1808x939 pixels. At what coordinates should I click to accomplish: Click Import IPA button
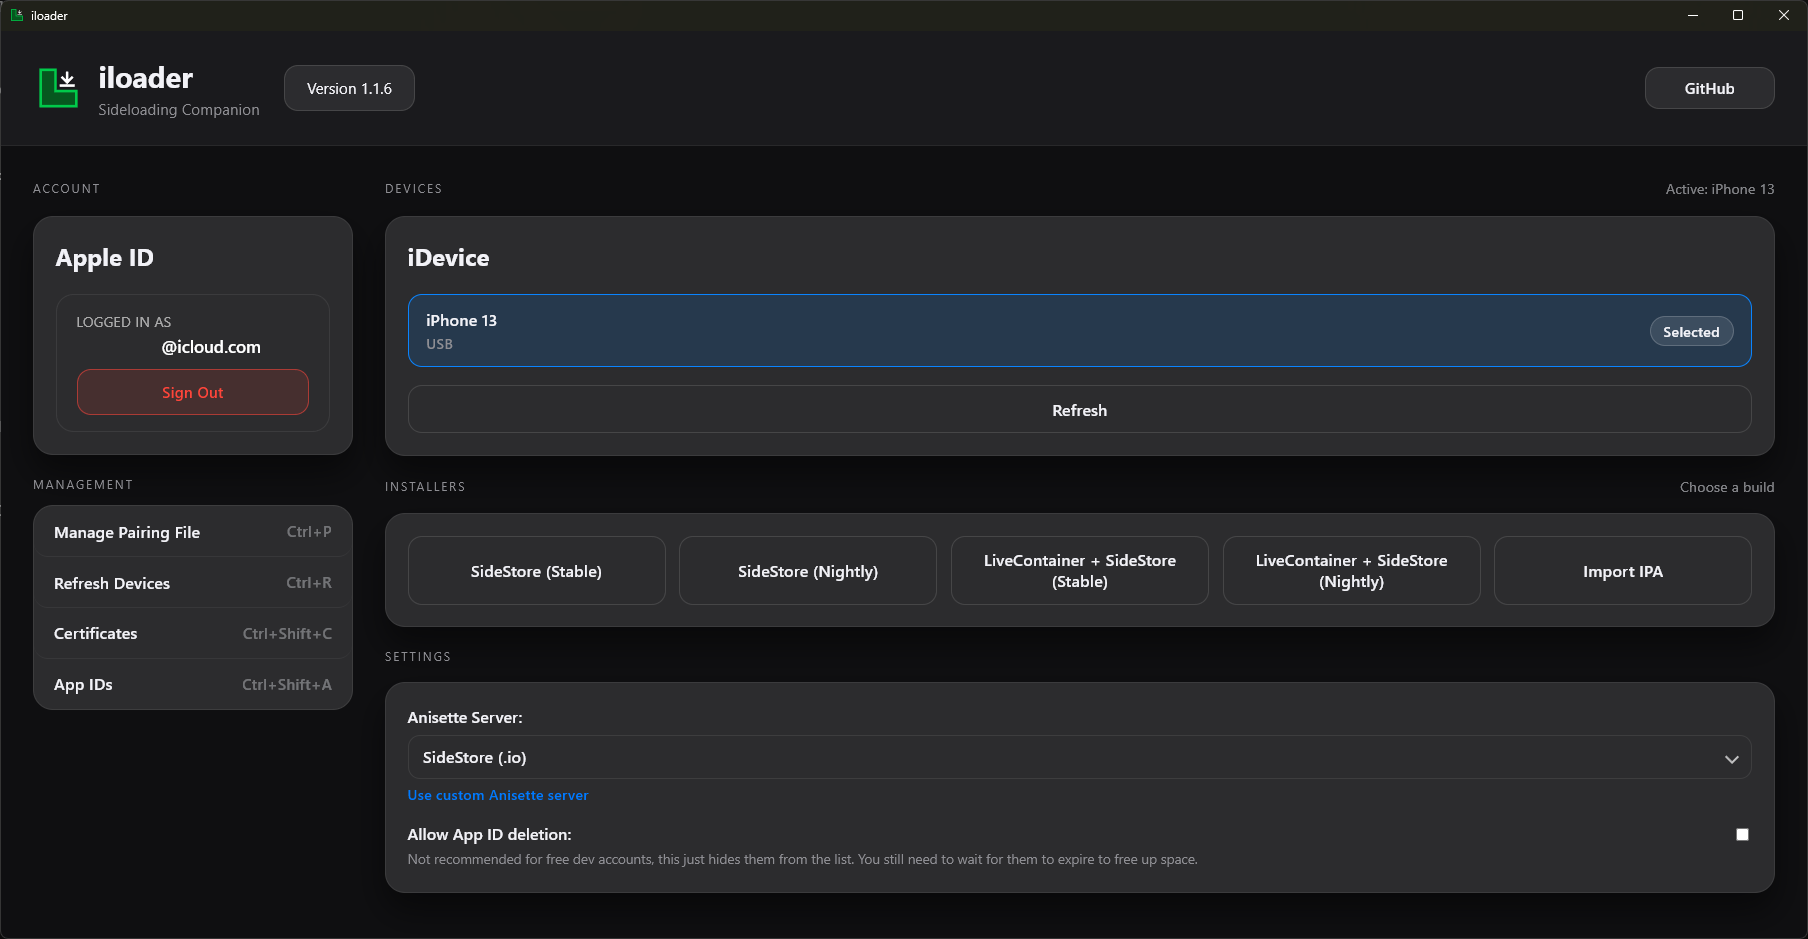click(x=1622, y=571)
